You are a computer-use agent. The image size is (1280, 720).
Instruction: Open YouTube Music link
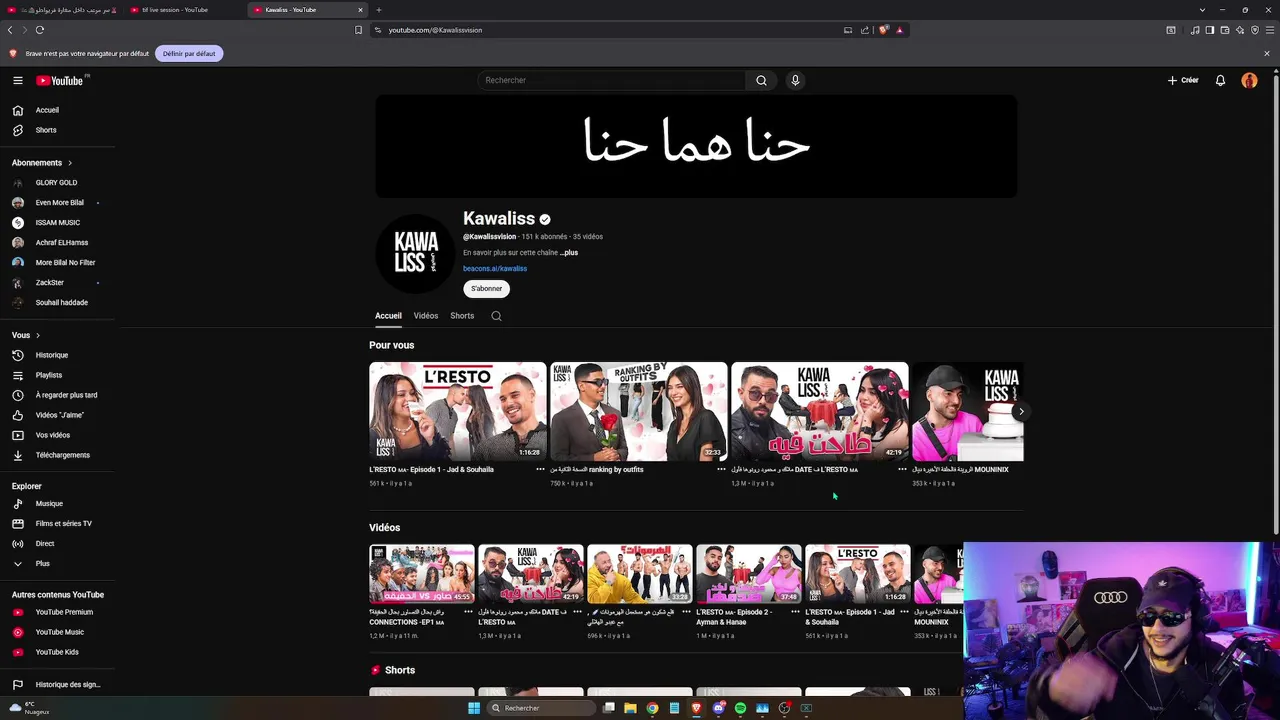click(x=58, y=632)
